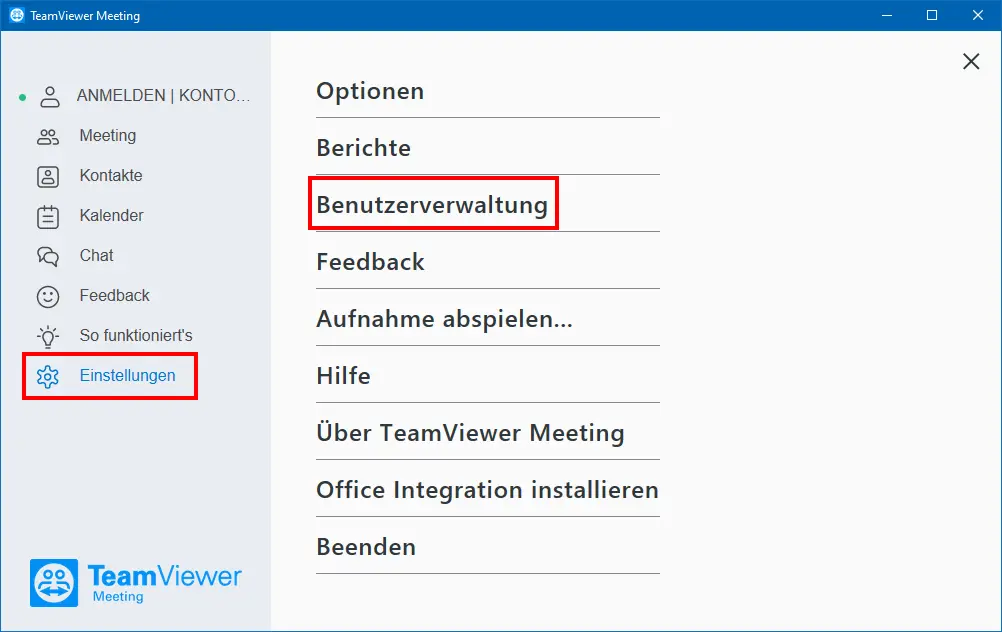Open the Hilfe menu item

(488, 376)
